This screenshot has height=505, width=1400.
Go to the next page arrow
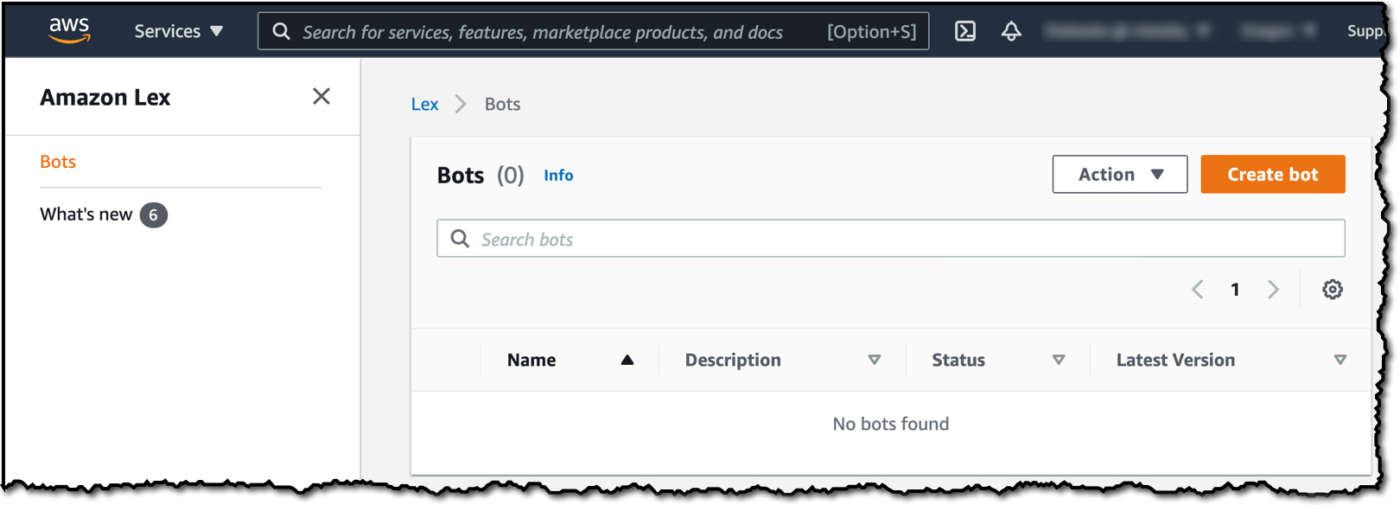[1273, 289]
